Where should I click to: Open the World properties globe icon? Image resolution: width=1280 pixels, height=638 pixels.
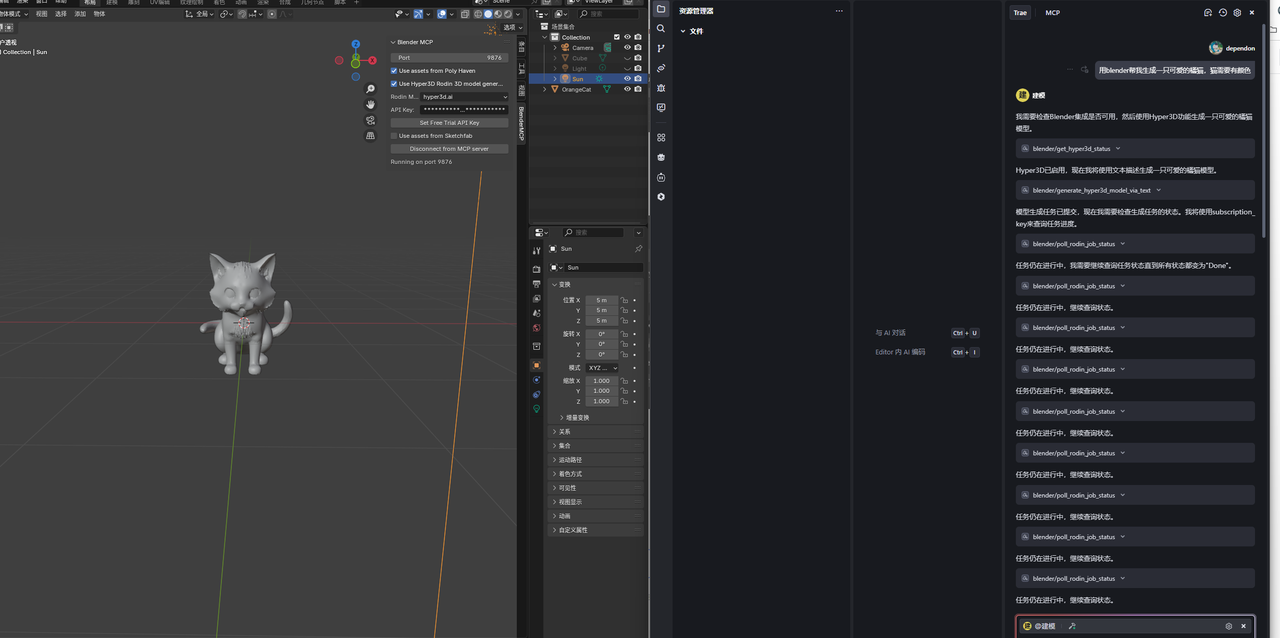pos(536,328)
